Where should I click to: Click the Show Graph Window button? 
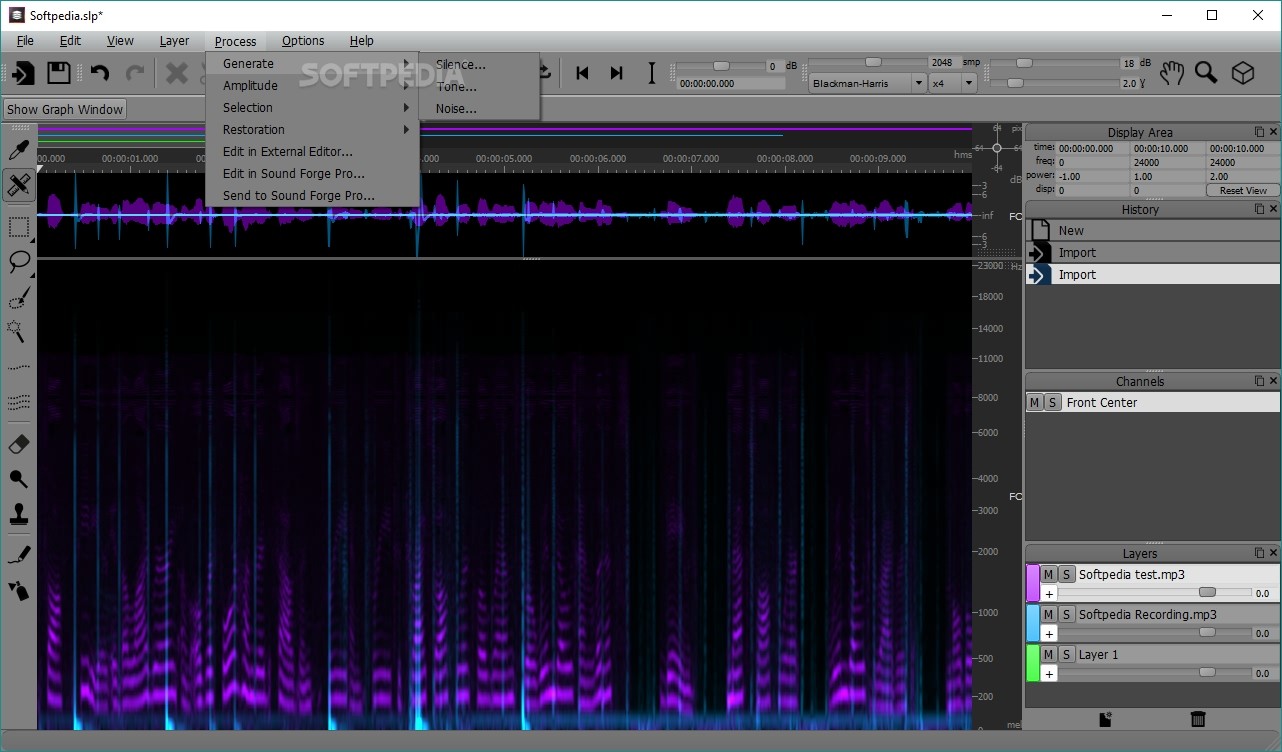[65, 110]
